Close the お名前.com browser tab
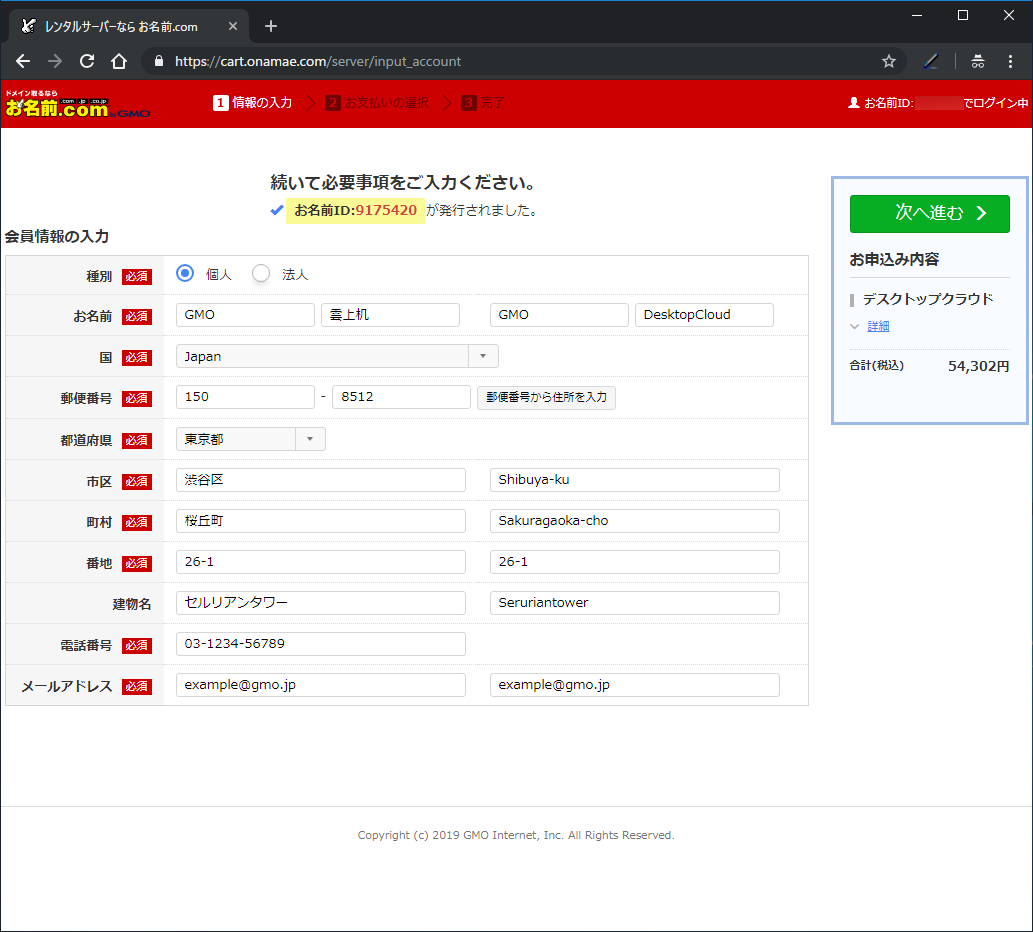The width and height of the screenshot is (1033, 932). pos(233,26)
